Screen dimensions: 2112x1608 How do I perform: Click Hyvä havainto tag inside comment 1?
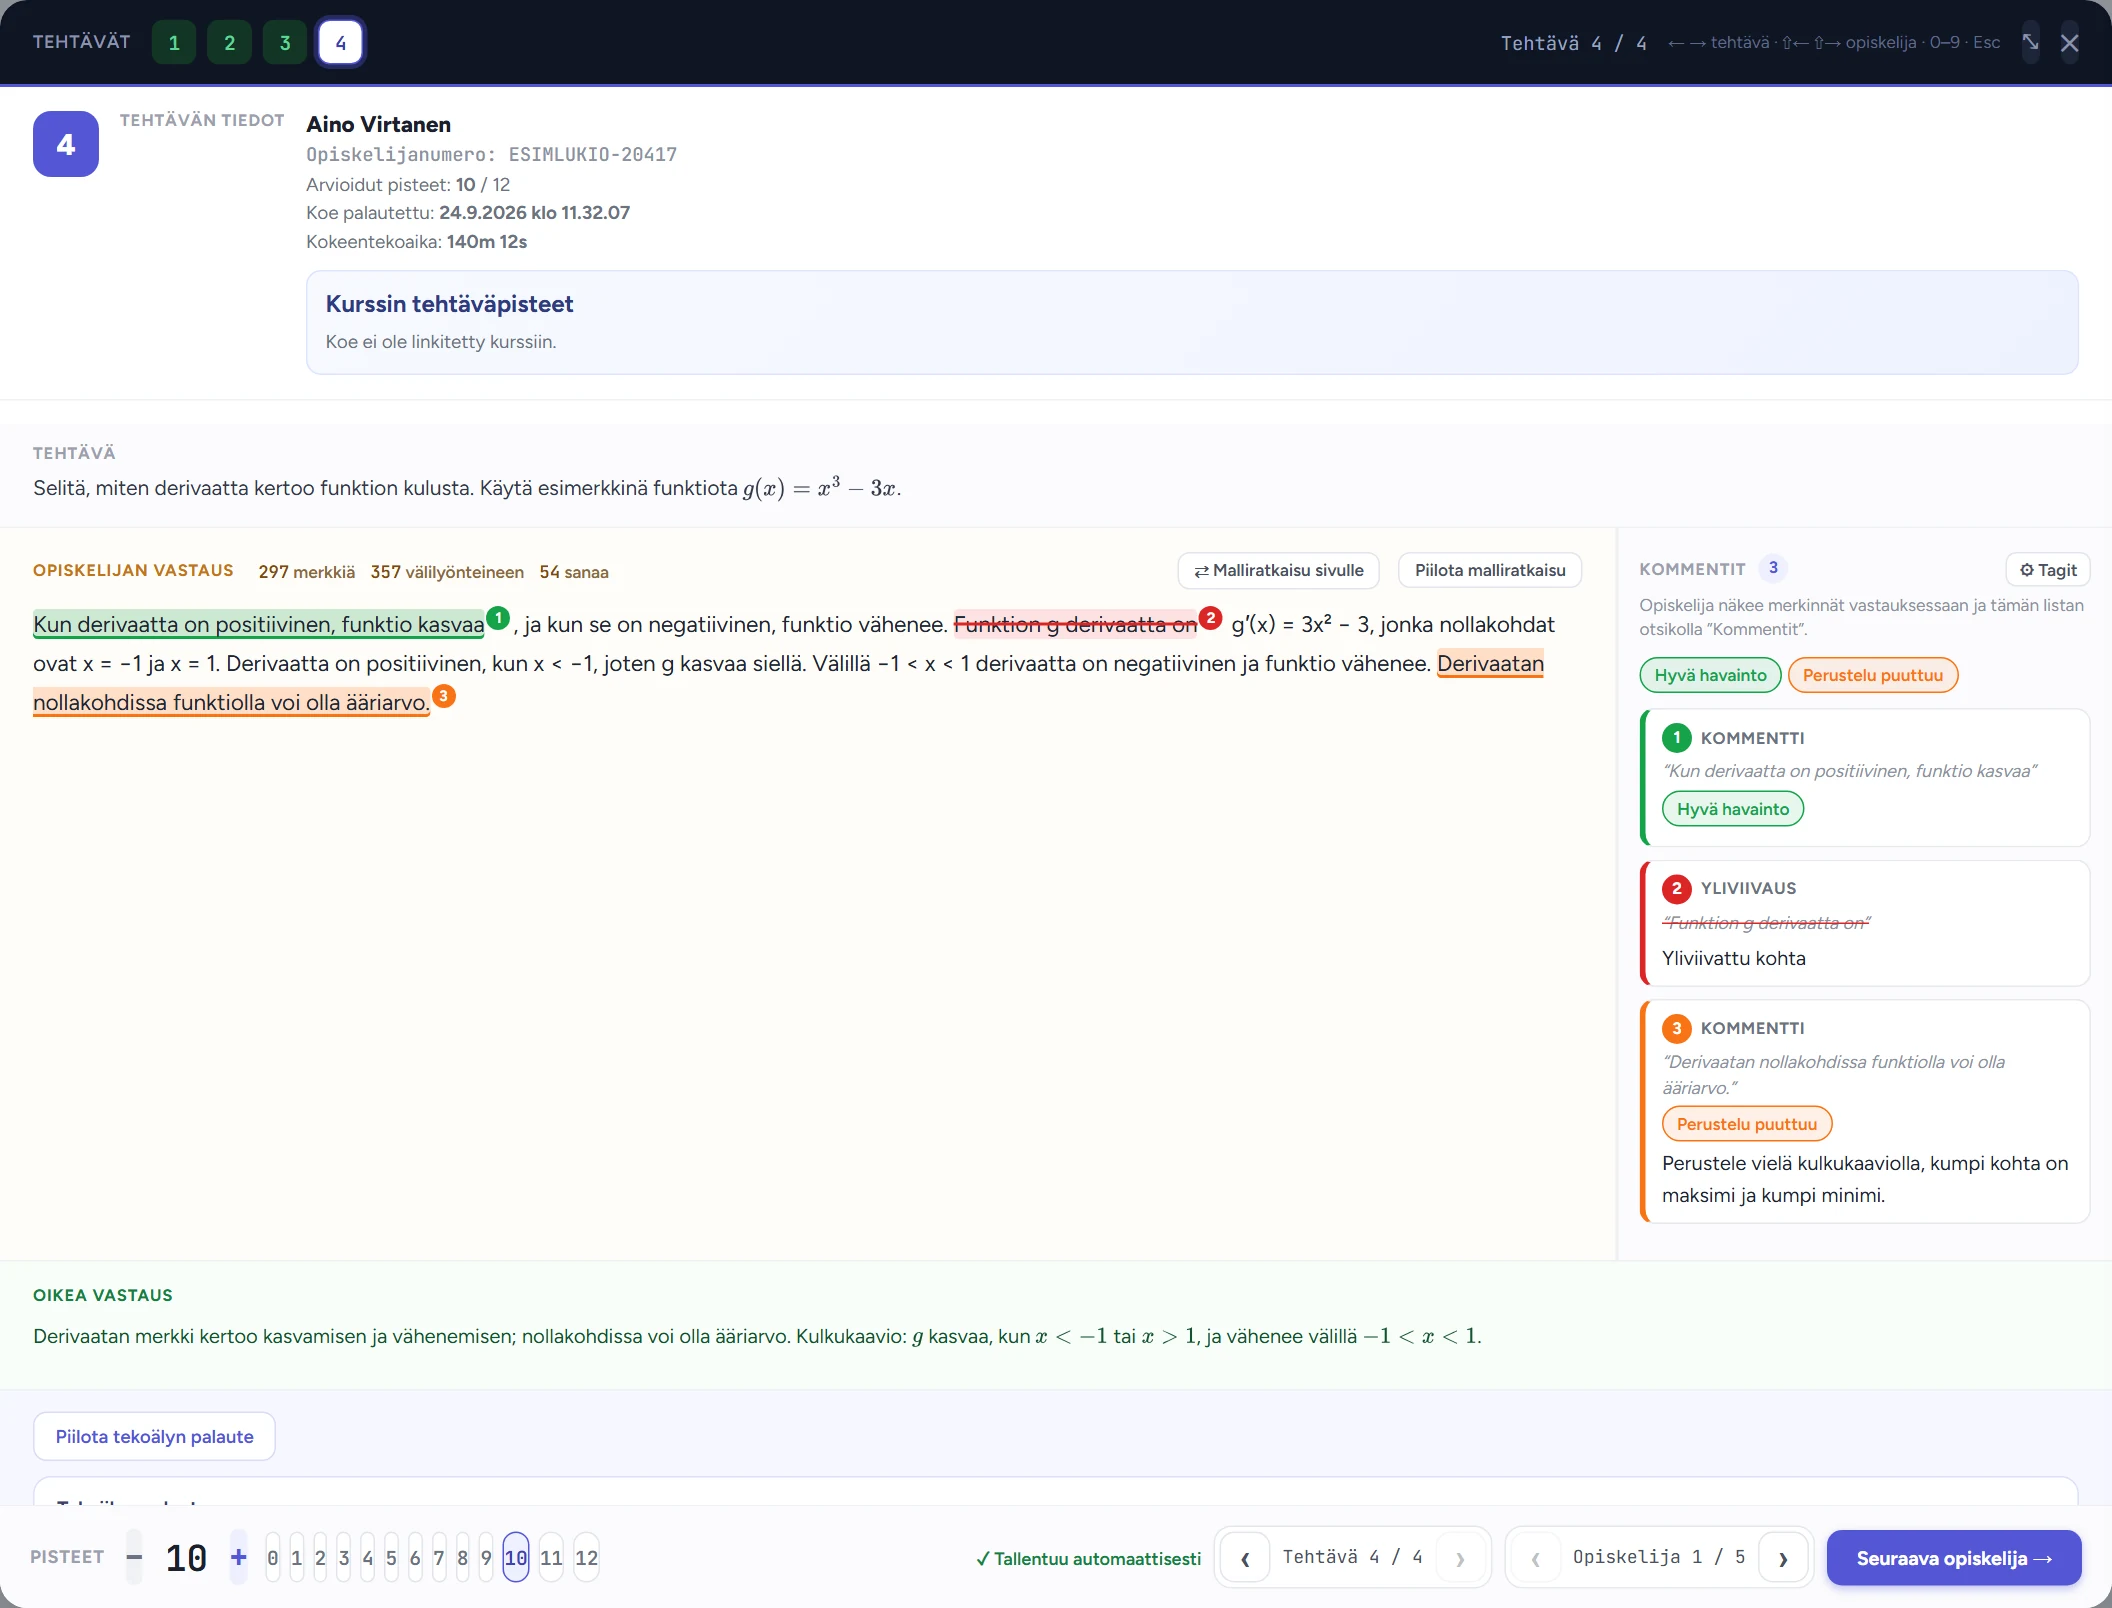(x=1733, y=809)
